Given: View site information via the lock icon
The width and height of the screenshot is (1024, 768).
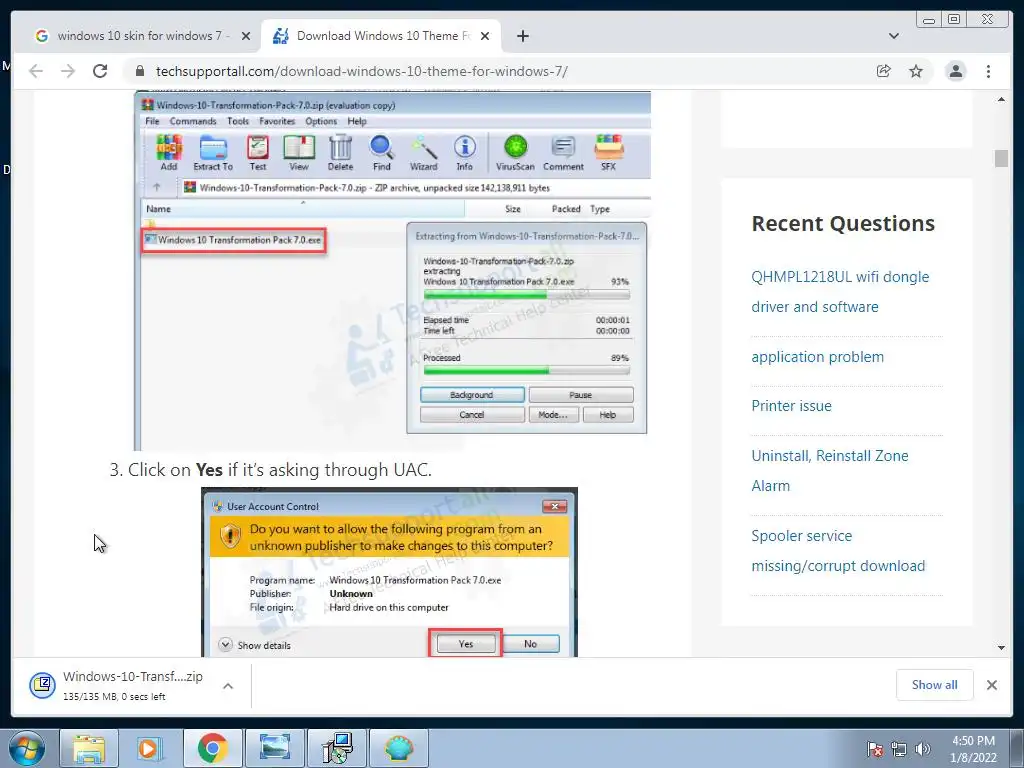Looking at the screenshot, I should click(x=140, y=71).
